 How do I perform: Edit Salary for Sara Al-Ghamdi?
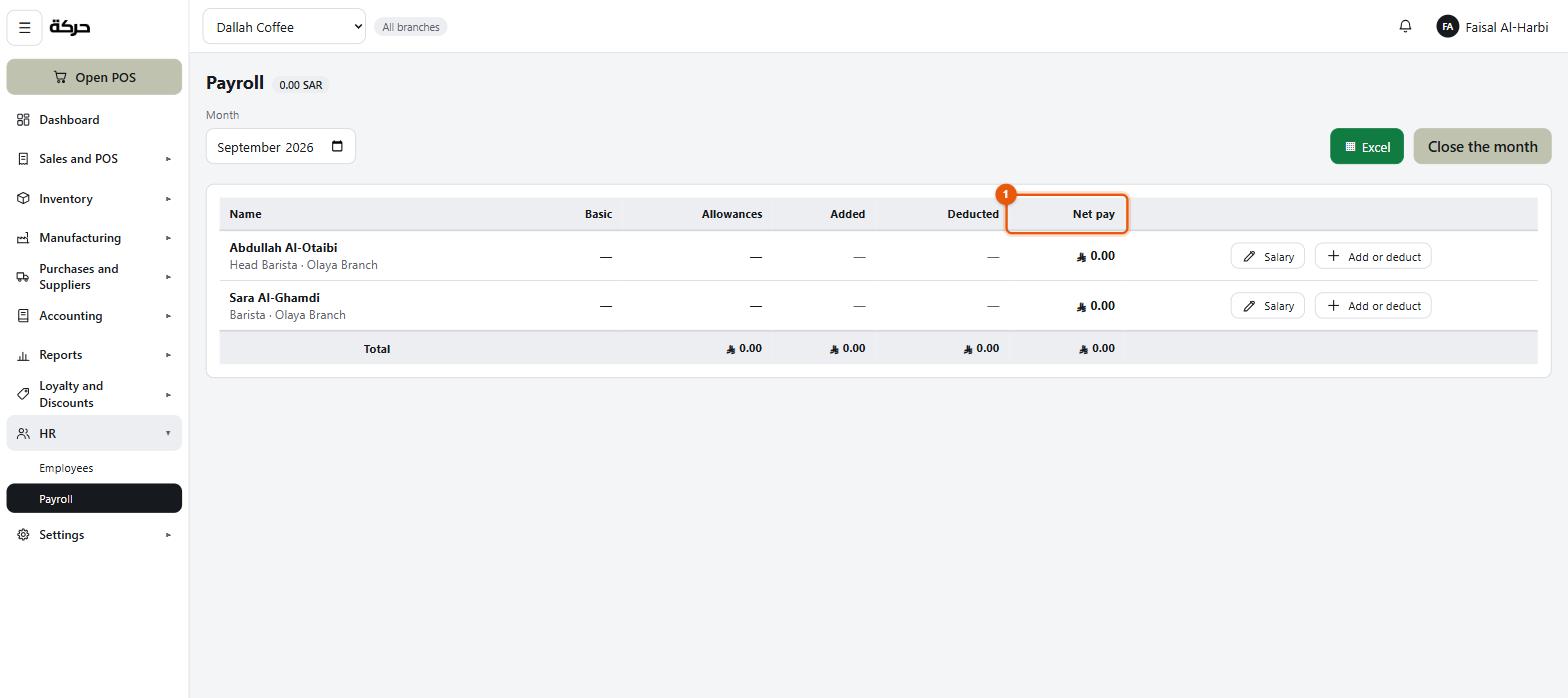pos(1267,306)
